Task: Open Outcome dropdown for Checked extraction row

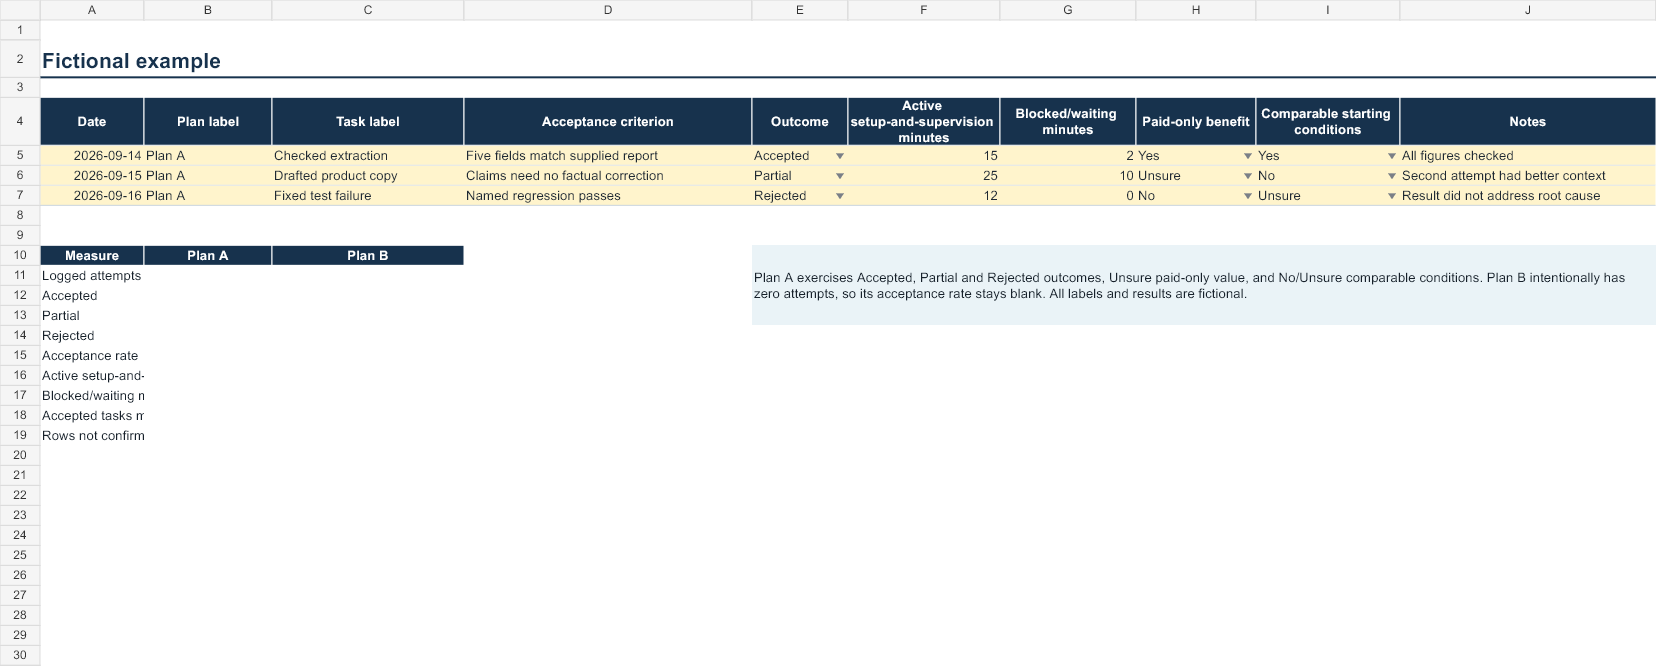Action: (840, 156)
